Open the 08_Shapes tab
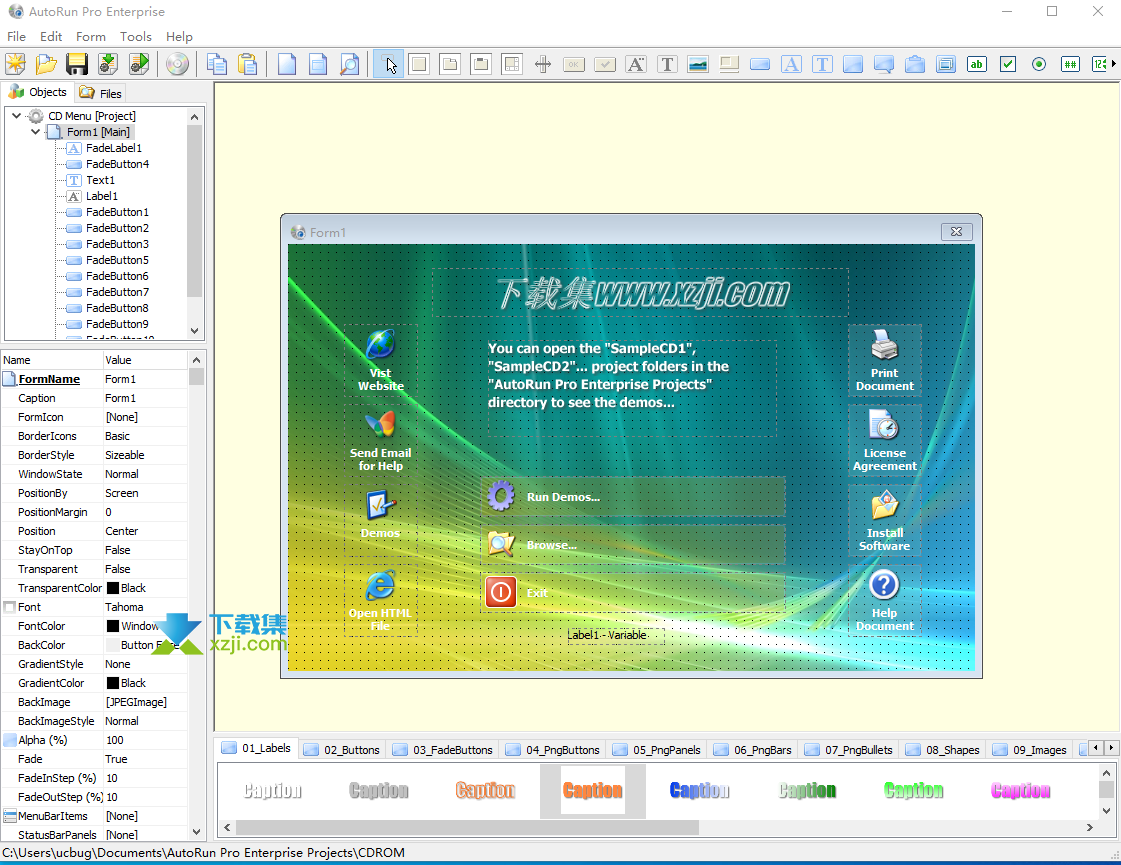This screenshot has height=865, width=1121. [942, 749]
